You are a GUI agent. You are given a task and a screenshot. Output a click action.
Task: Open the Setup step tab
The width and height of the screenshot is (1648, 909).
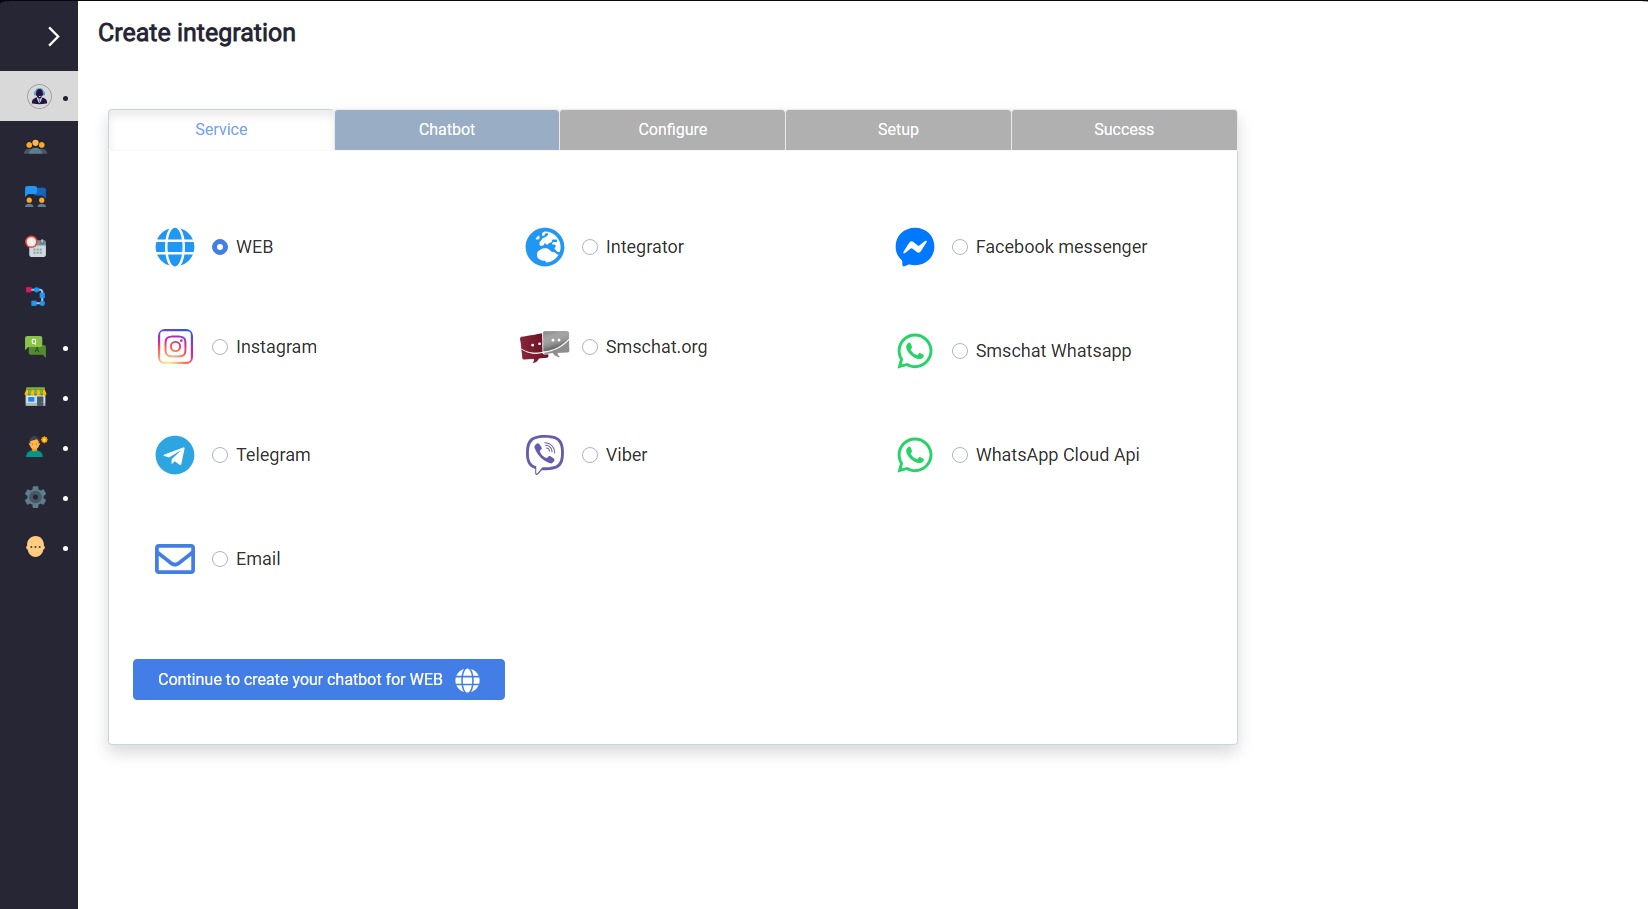[x=898, y=130]
